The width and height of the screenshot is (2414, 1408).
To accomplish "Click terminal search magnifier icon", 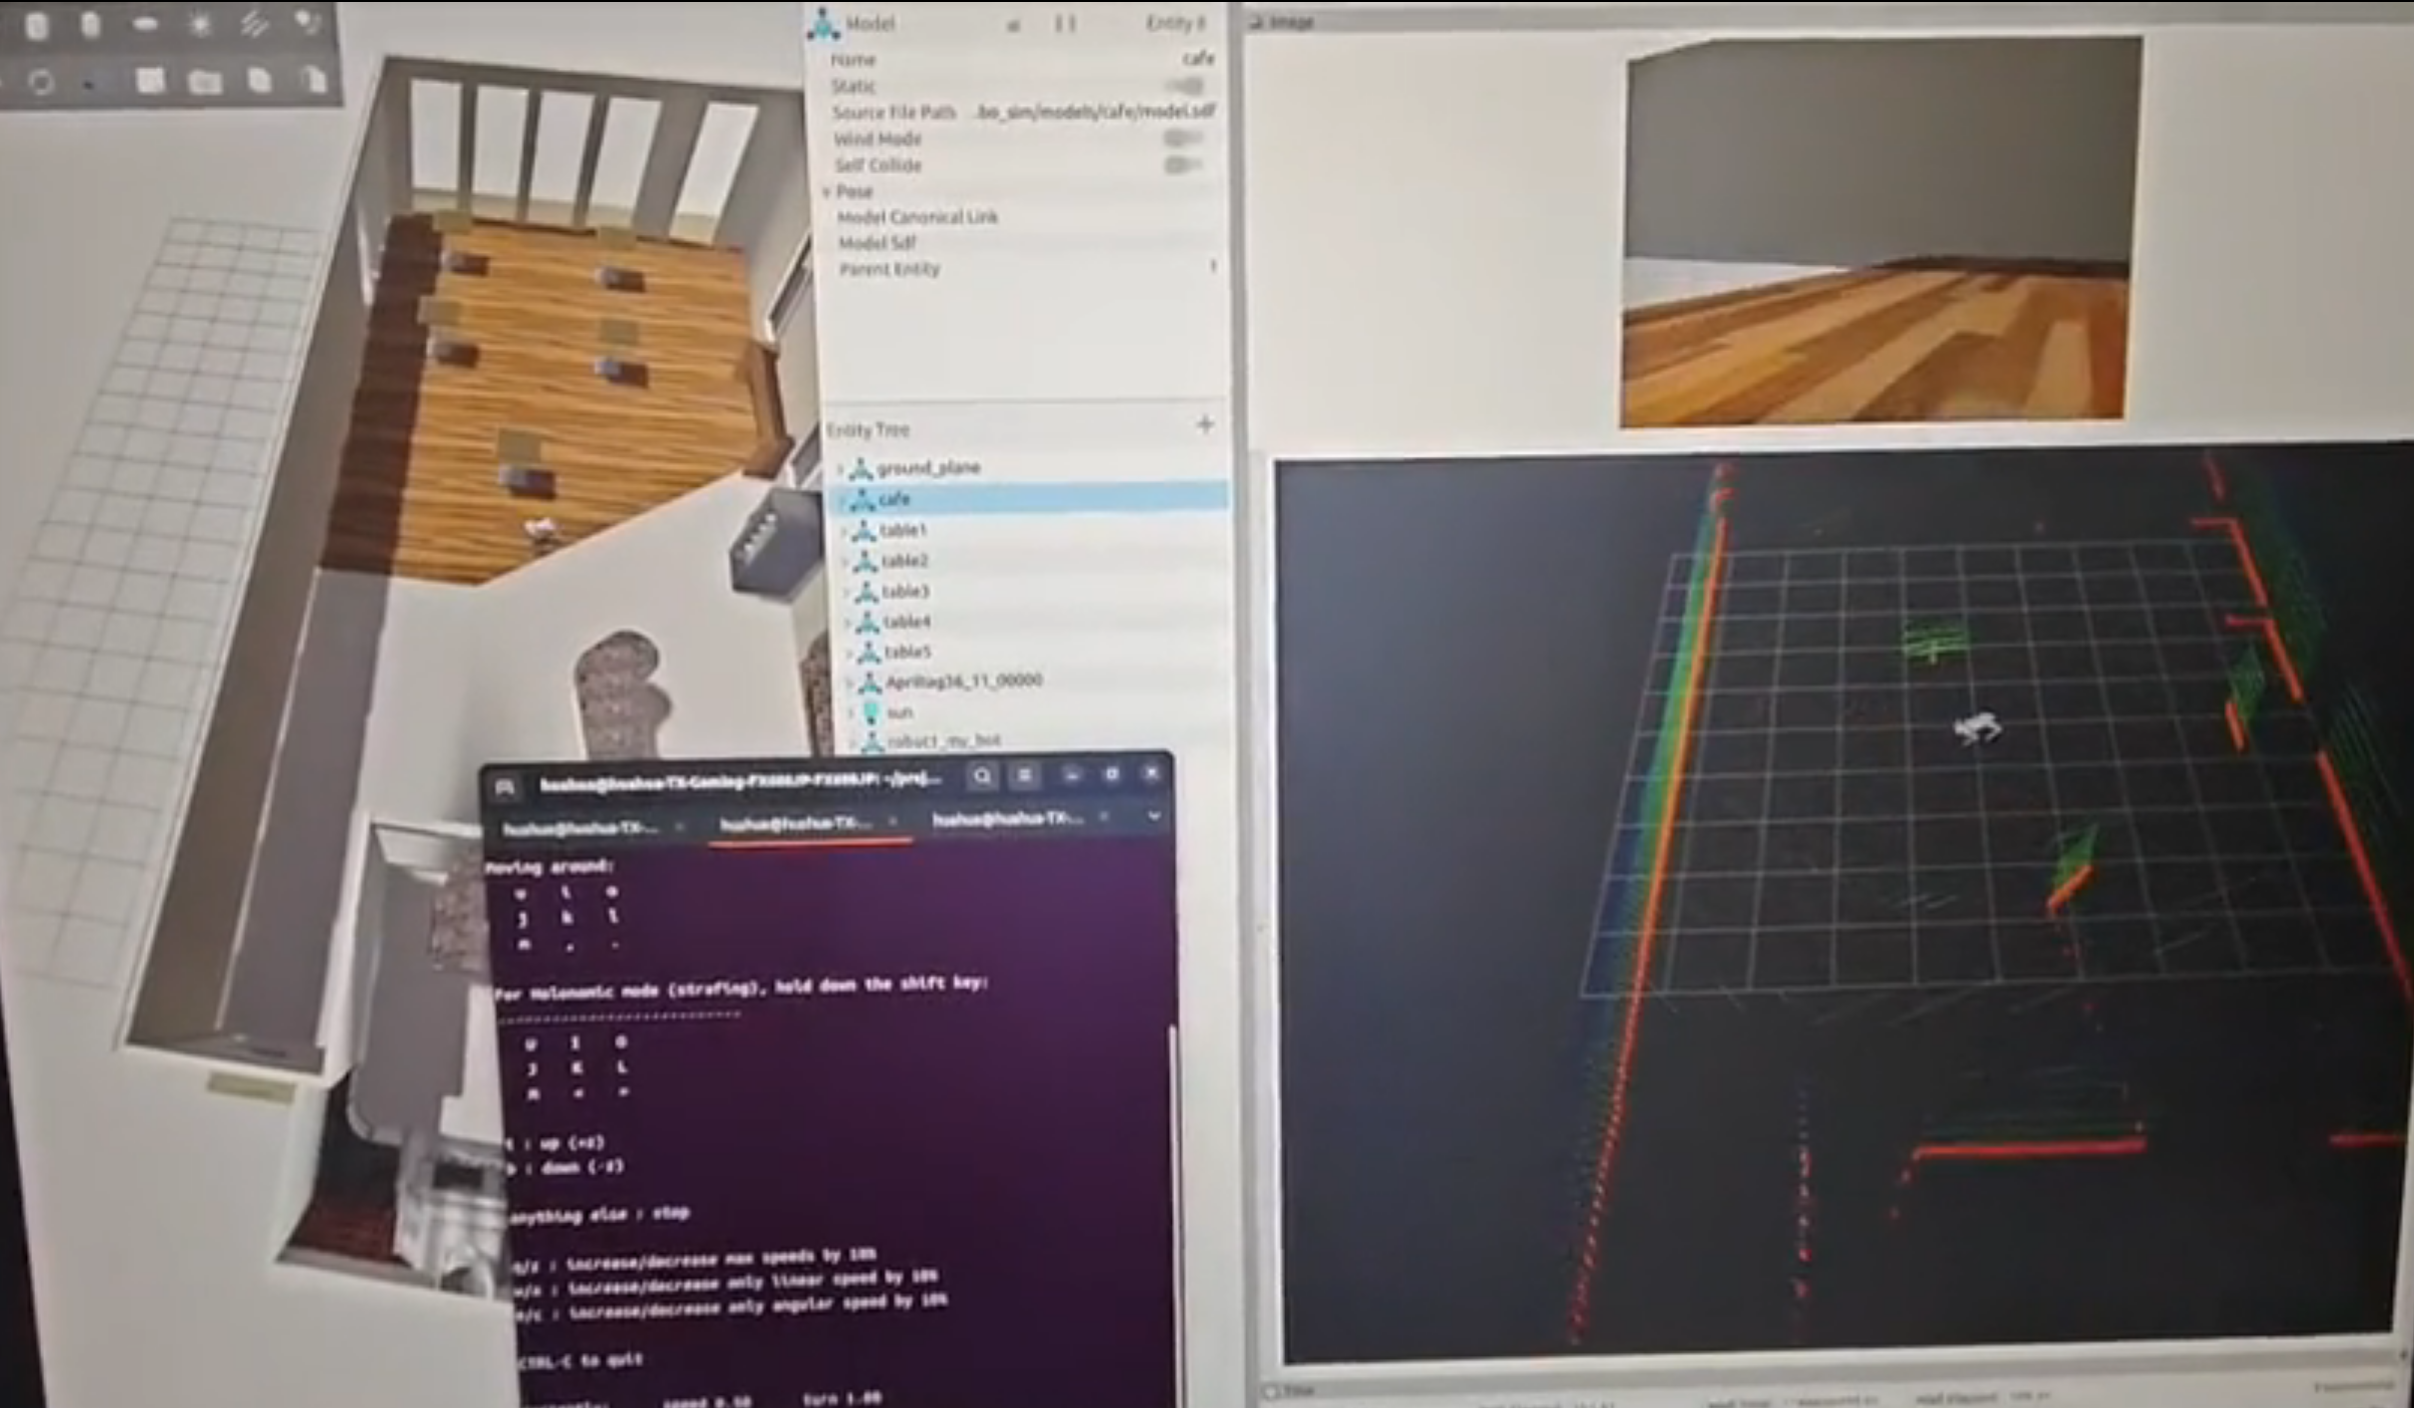I will coord(982,776).
